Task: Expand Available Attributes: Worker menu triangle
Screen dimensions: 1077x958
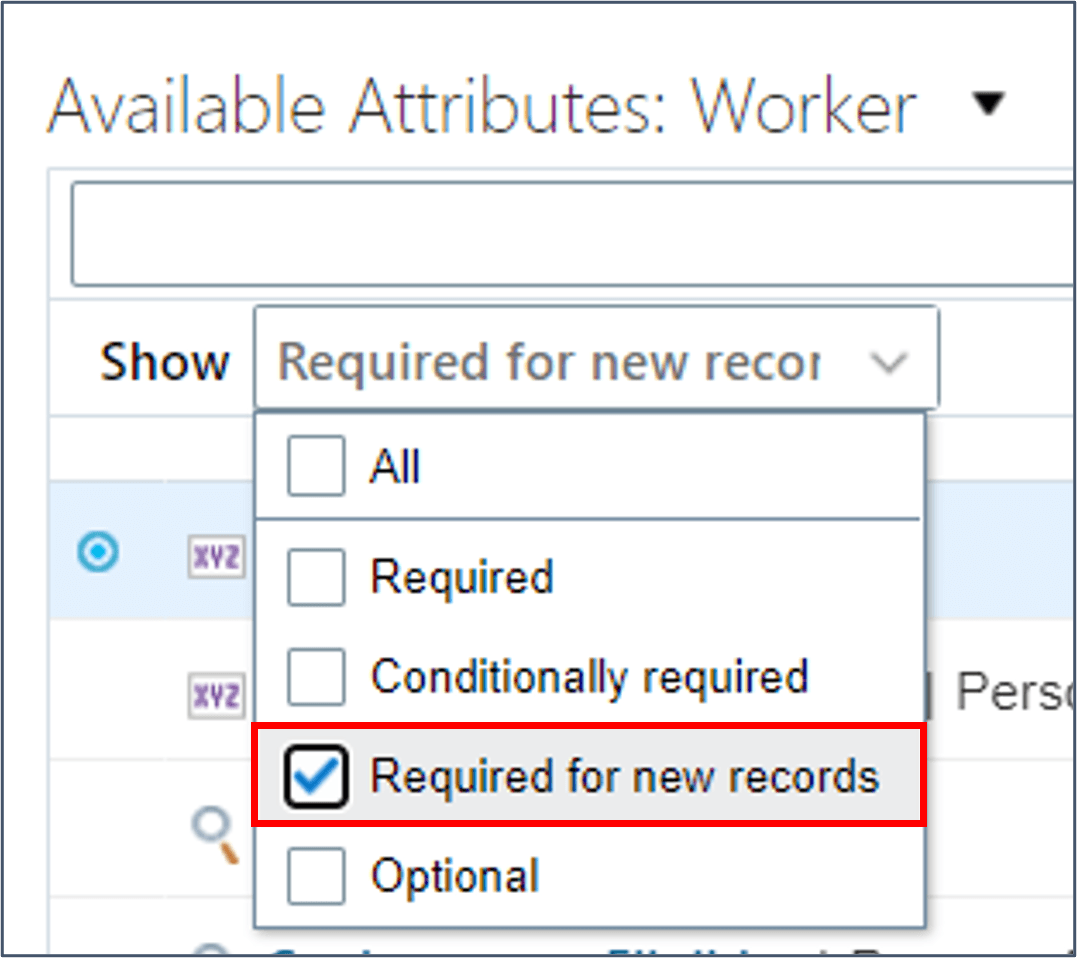Action: point(989,104)
